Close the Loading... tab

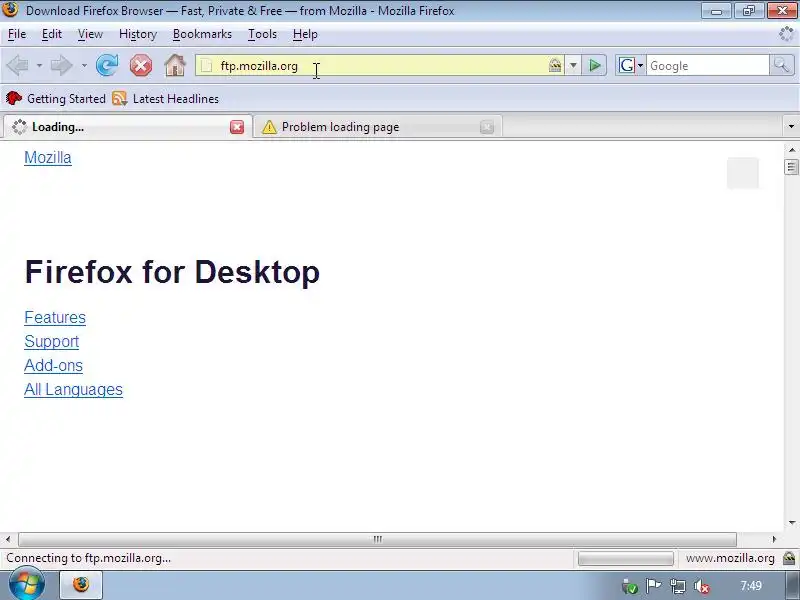click(237, 127)
